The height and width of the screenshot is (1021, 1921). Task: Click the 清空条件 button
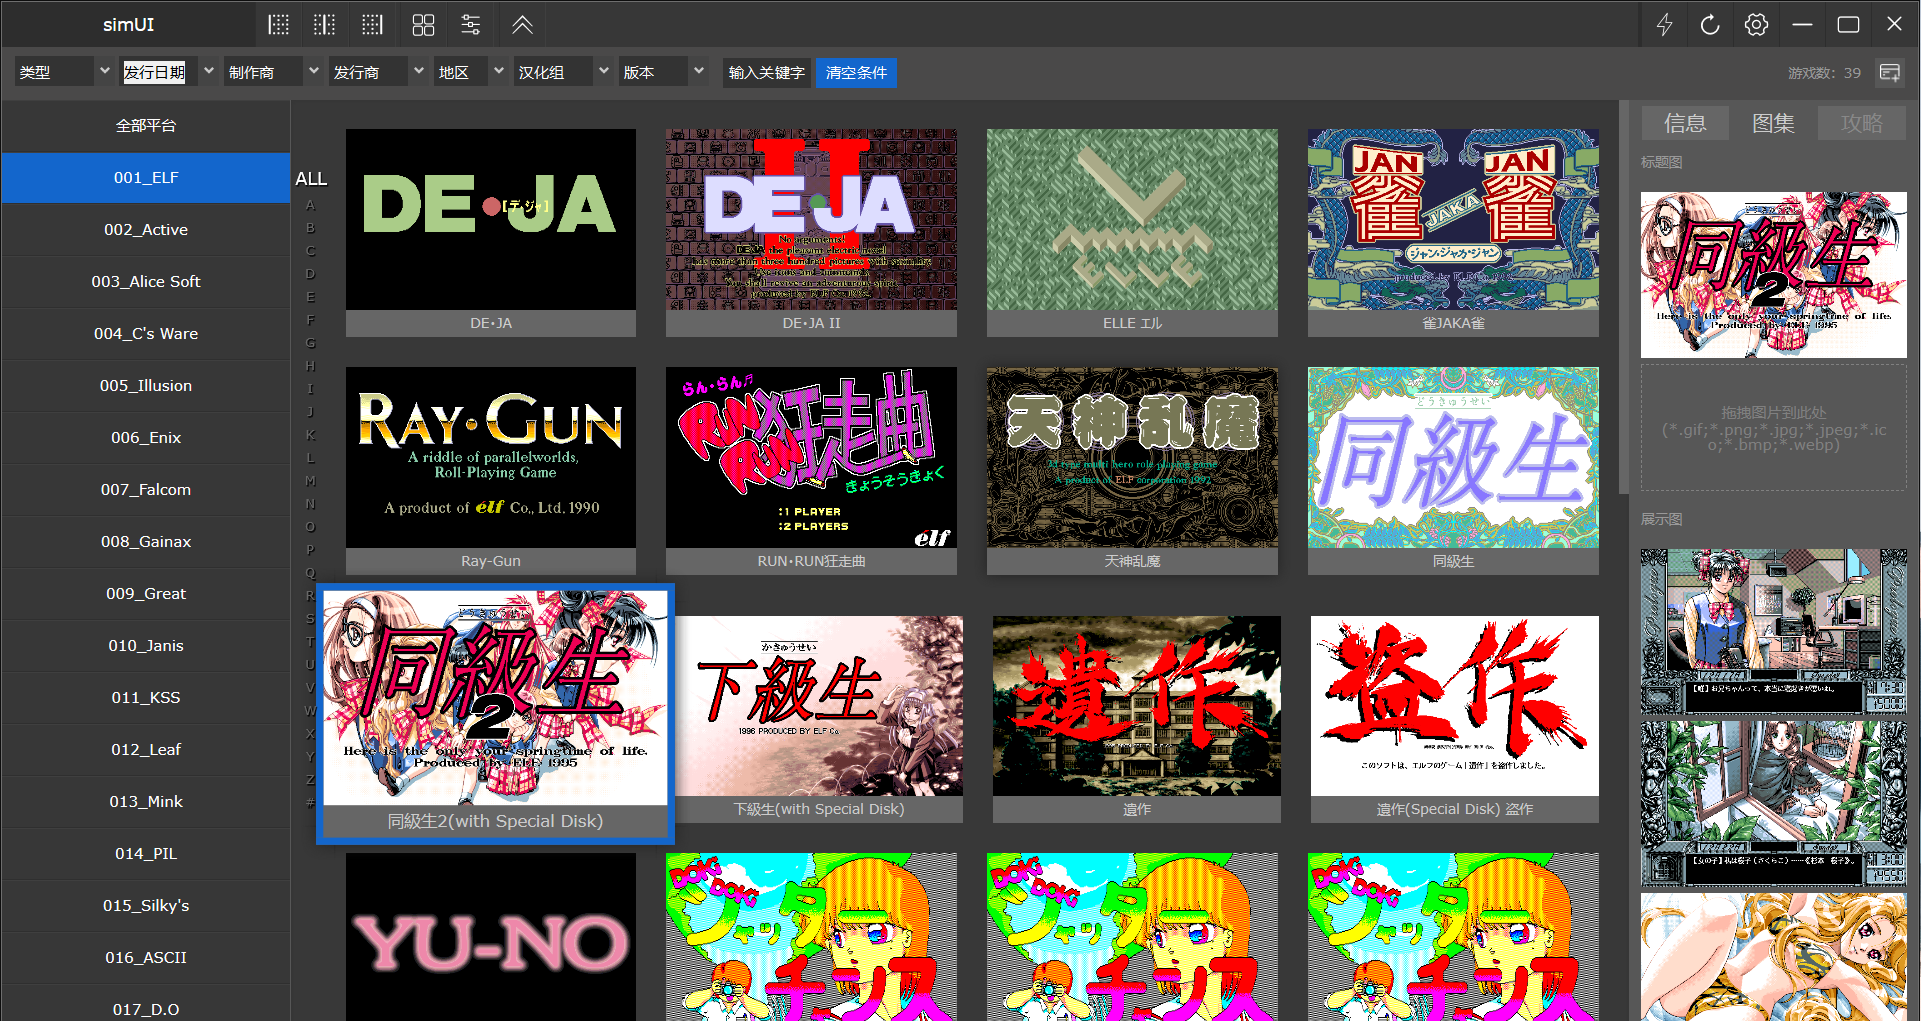pyautogui.click(x=856, y=72)
